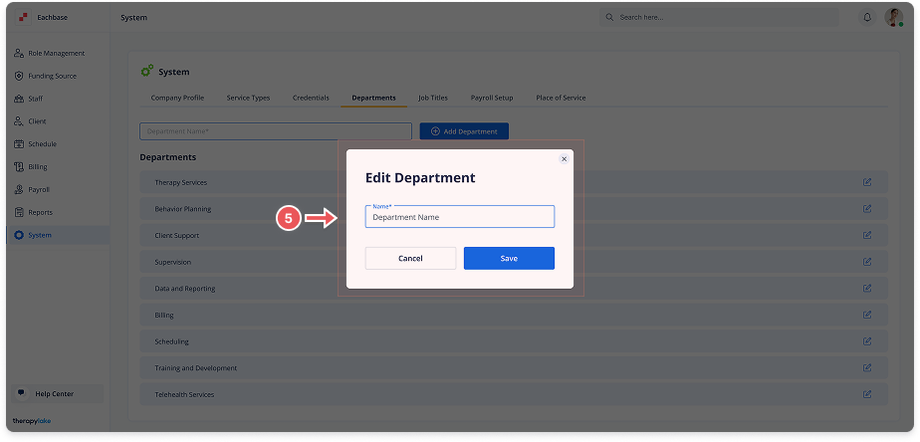Click the Eachbase company name

pyautogui.click(x=52, y=18)
